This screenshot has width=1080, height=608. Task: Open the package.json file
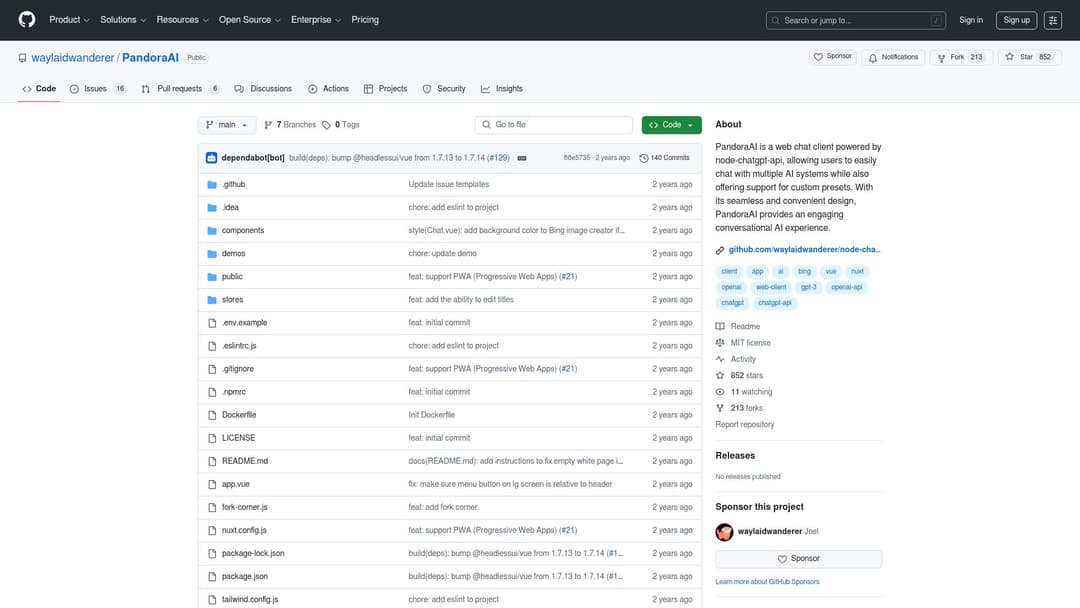[245, 576]
